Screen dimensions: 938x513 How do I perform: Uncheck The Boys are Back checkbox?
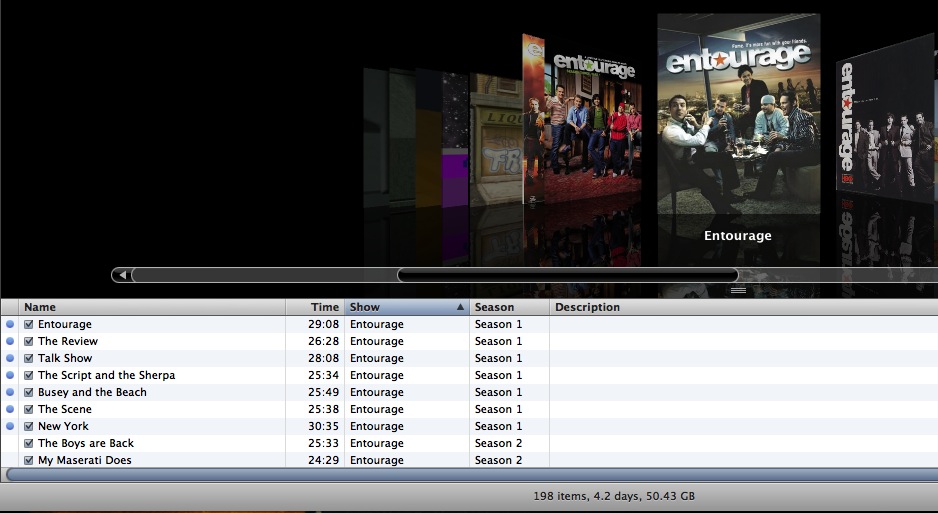click(x=28, y=444)
